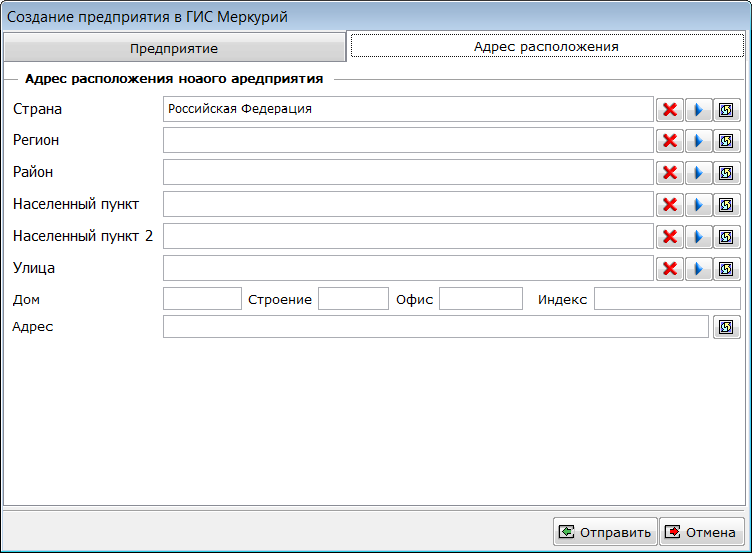
Task: Clear Населенный пункт field with red X
Action: pyautogui.click(x=670, y=205)
